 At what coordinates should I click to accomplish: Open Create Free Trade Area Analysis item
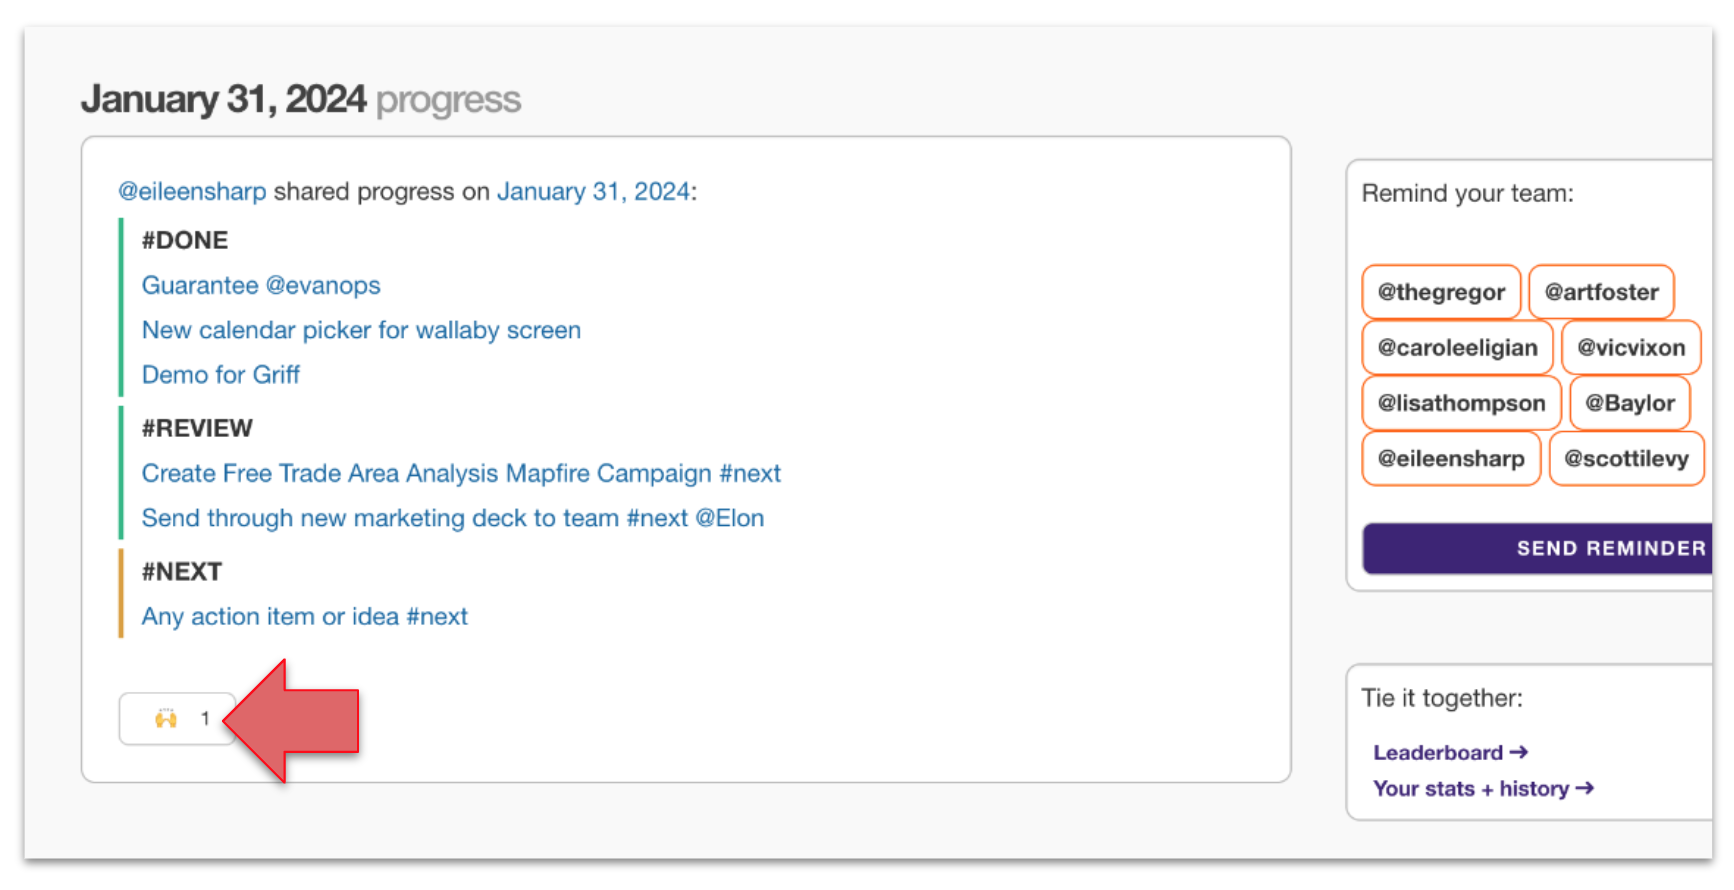click(461, 474)
